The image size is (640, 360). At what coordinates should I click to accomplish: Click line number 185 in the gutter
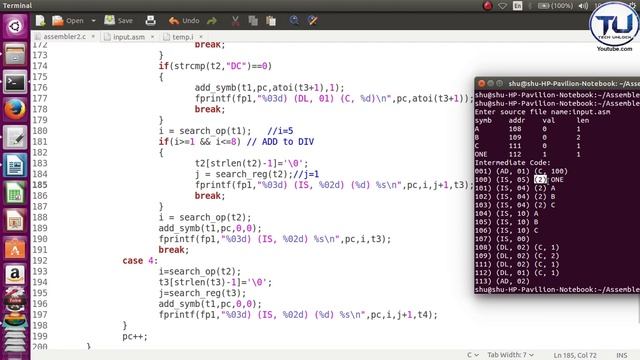(x=40, y=185)
